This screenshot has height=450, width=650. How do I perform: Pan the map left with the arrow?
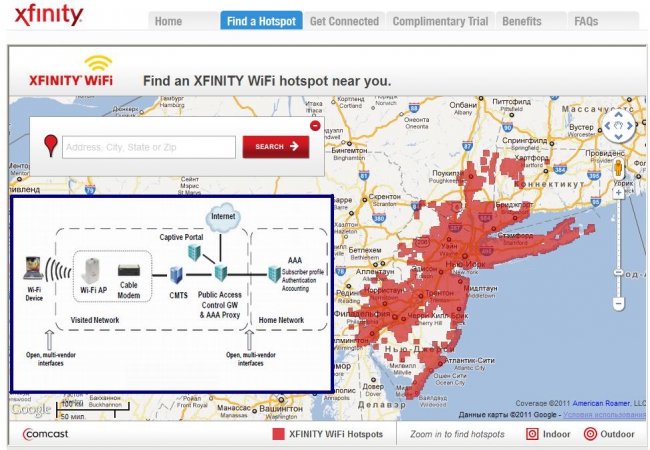(x=607, y=126)
